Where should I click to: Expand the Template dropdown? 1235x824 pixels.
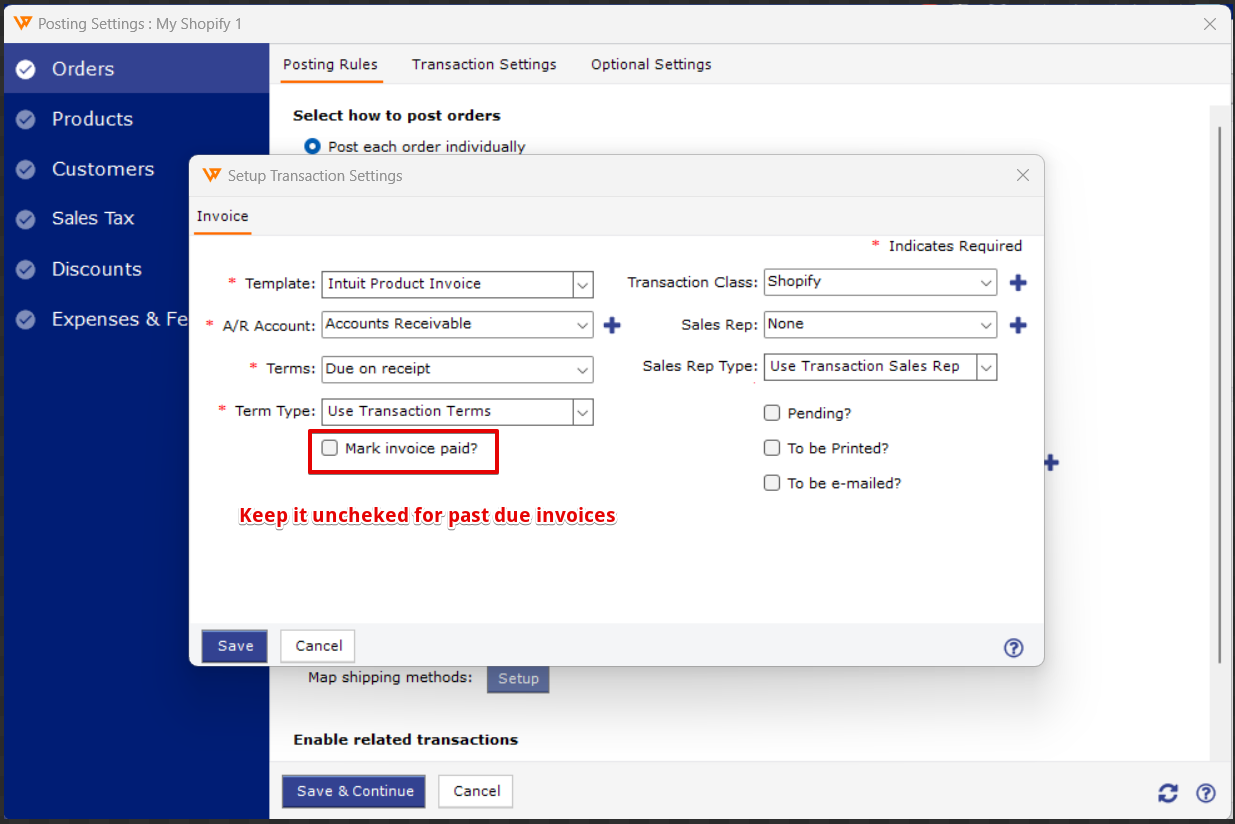pyautogui.click(x=583, y=284)
